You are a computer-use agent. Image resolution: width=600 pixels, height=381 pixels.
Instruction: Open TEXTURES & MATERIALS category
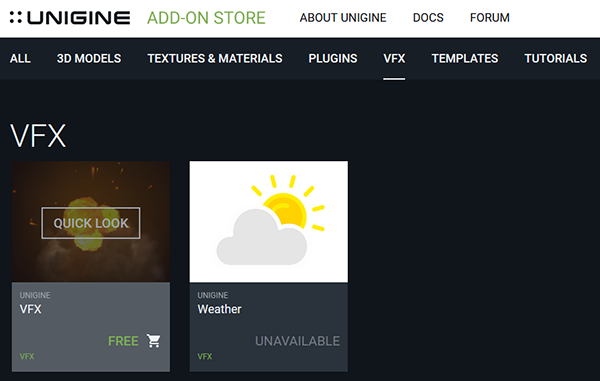[x=215, y=59]
